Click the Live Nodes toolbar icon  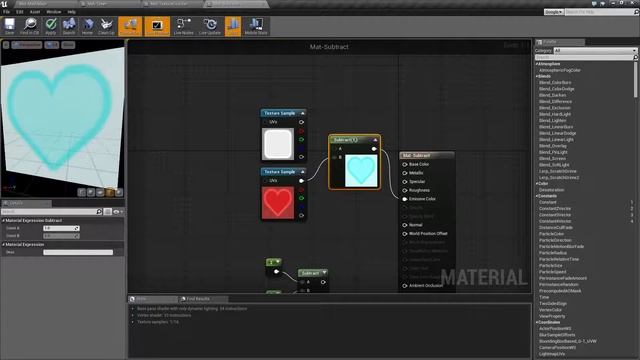point(183,26)
